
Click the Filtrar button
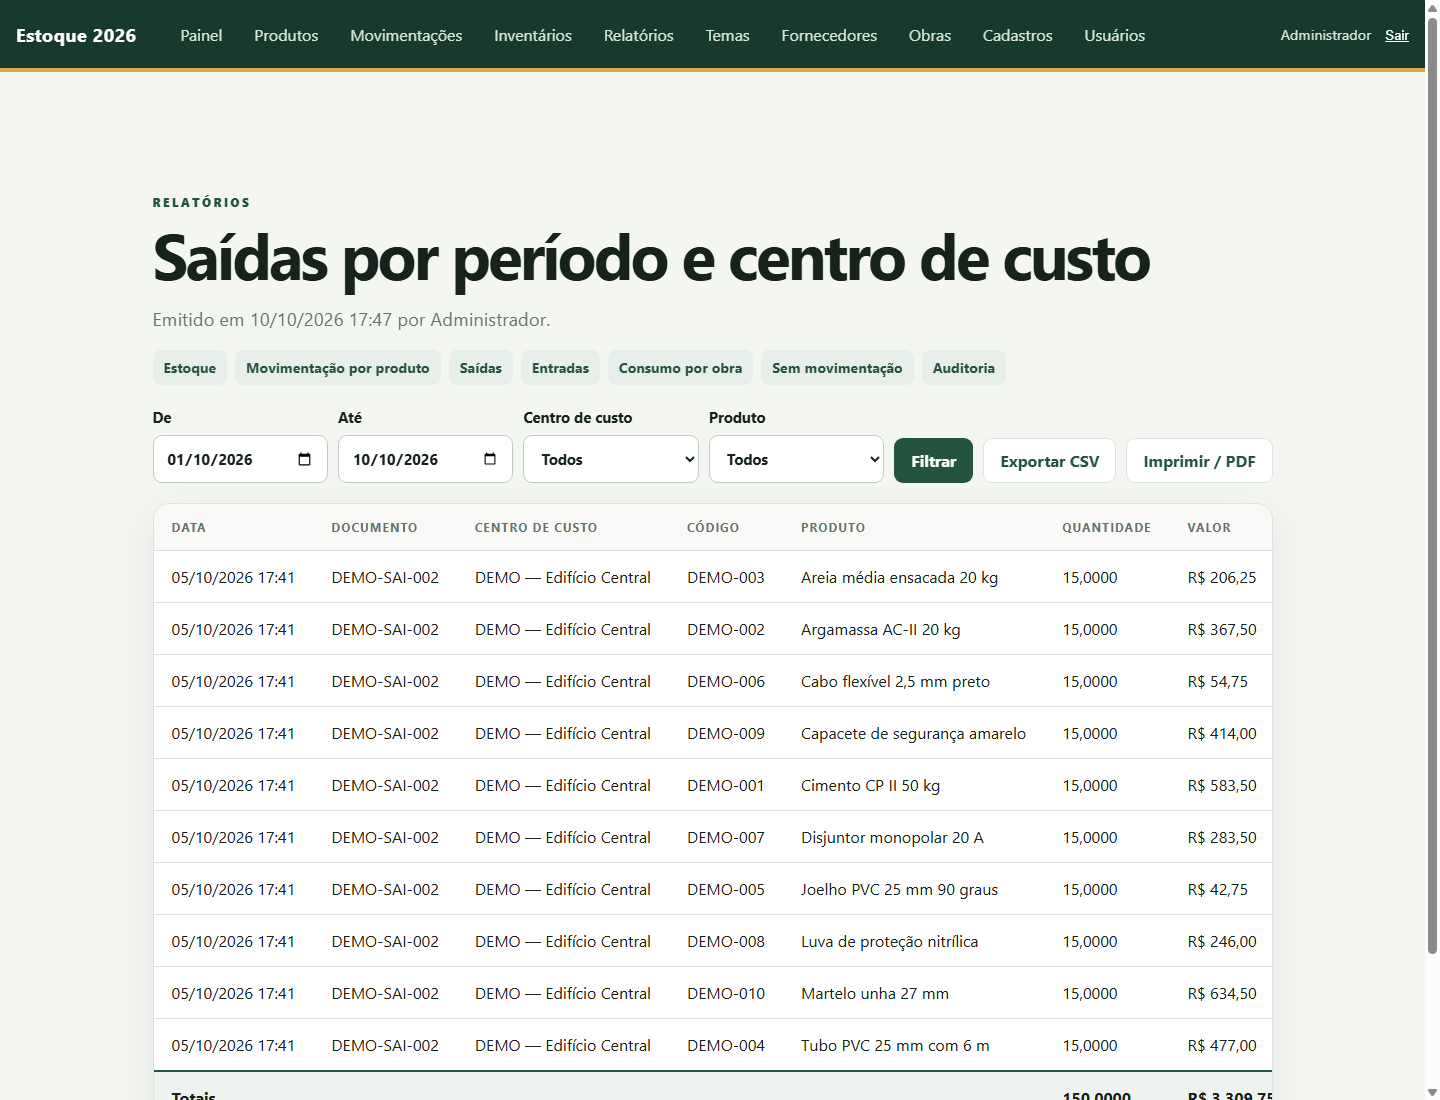(x=933, y=461)
